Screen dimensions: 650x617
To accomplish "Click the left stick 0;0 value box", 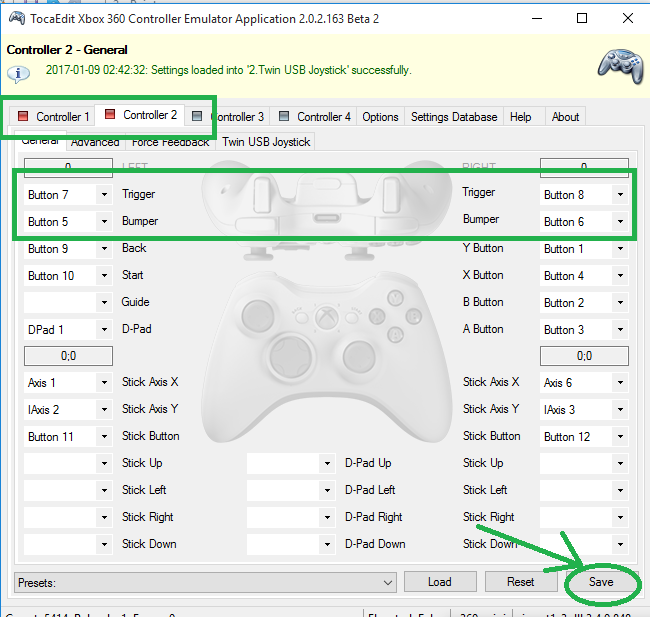I will 68,356.
